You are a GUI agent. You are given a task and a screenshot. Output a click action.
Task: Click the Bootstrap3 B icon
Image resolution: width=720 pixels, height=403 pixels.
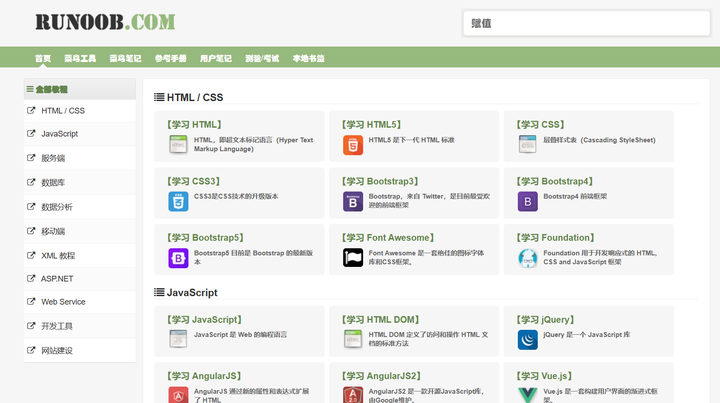pos(353,202)
